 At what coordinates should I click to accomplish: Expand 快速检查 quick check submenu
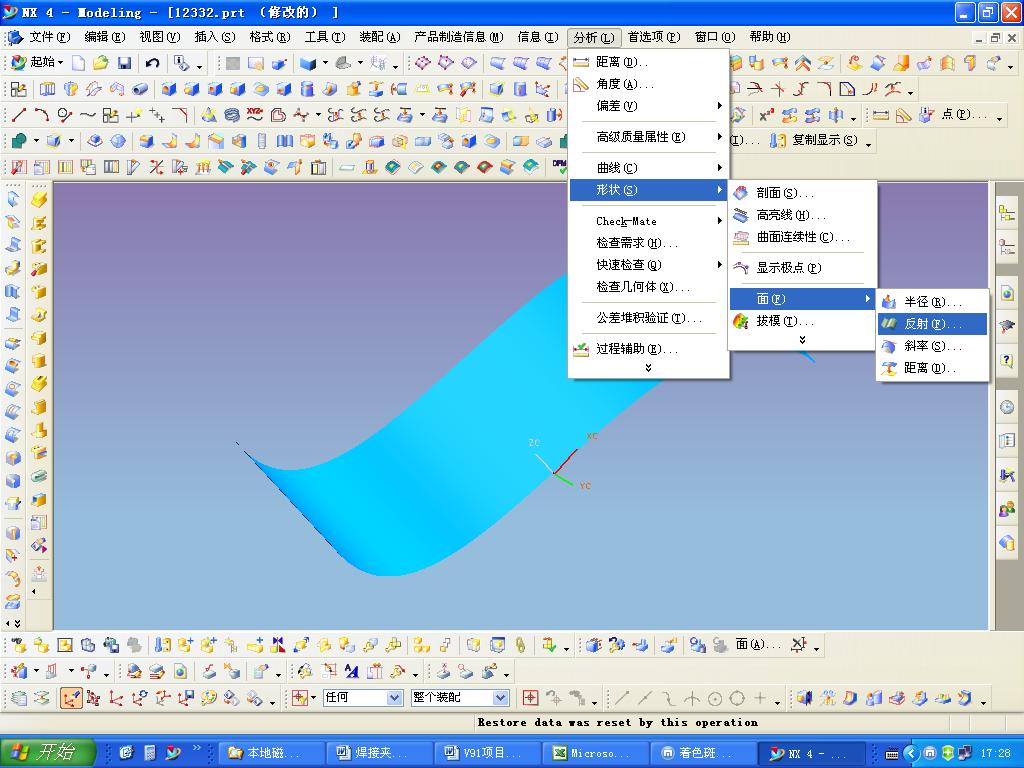pos(719,264)
